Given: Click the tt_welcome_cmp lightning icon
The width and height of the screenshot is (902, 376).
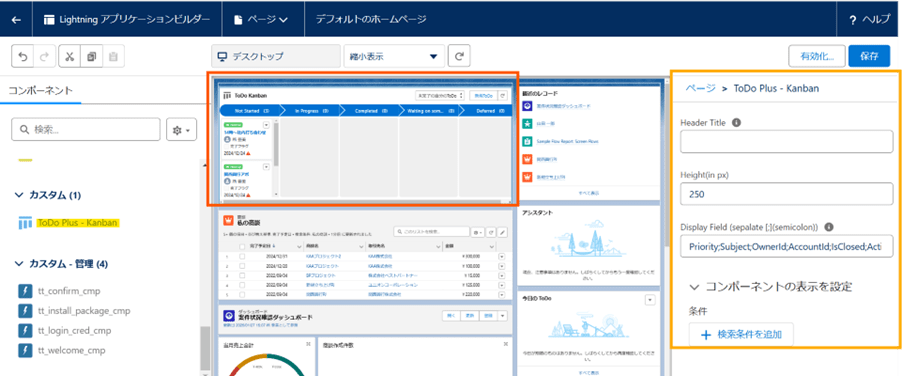Looking at the screenshot, I should (x=25, y=350).
